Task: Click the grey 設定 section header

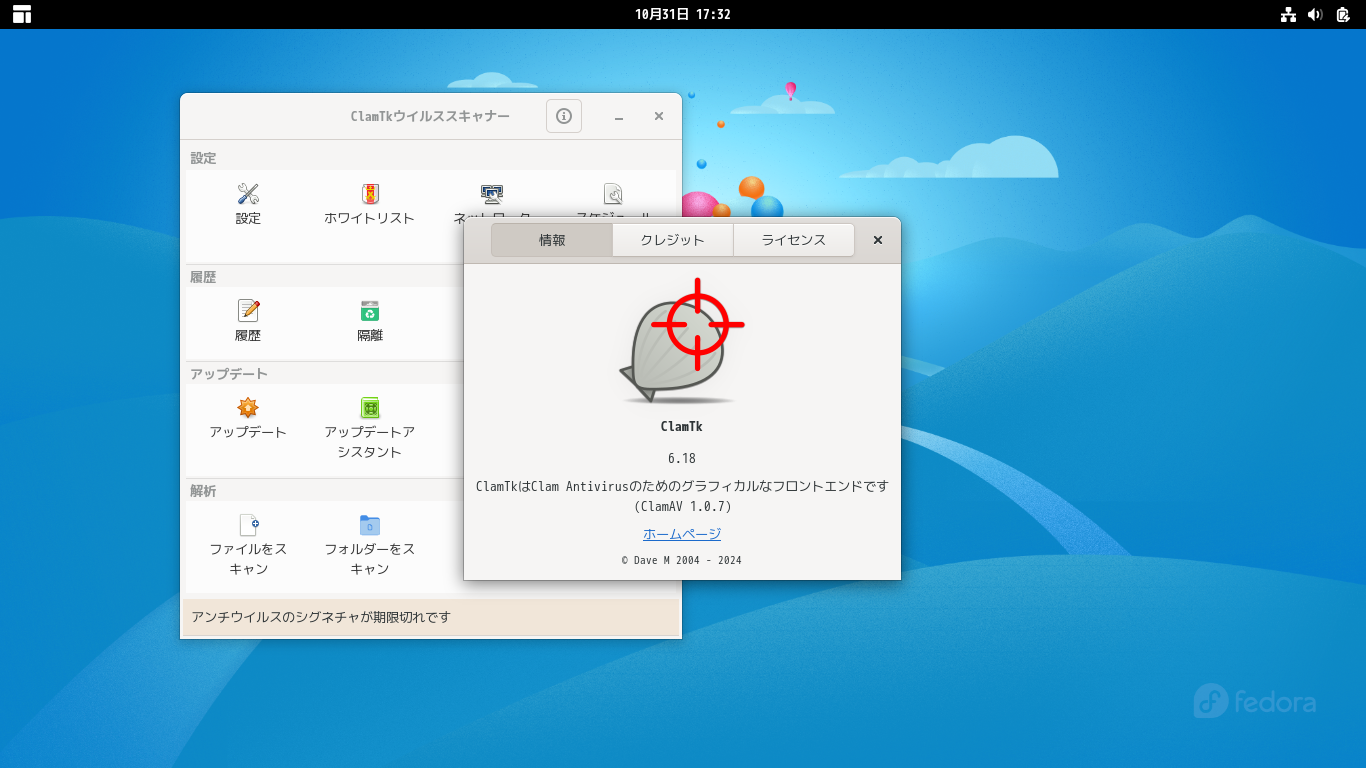Action: 203,158
